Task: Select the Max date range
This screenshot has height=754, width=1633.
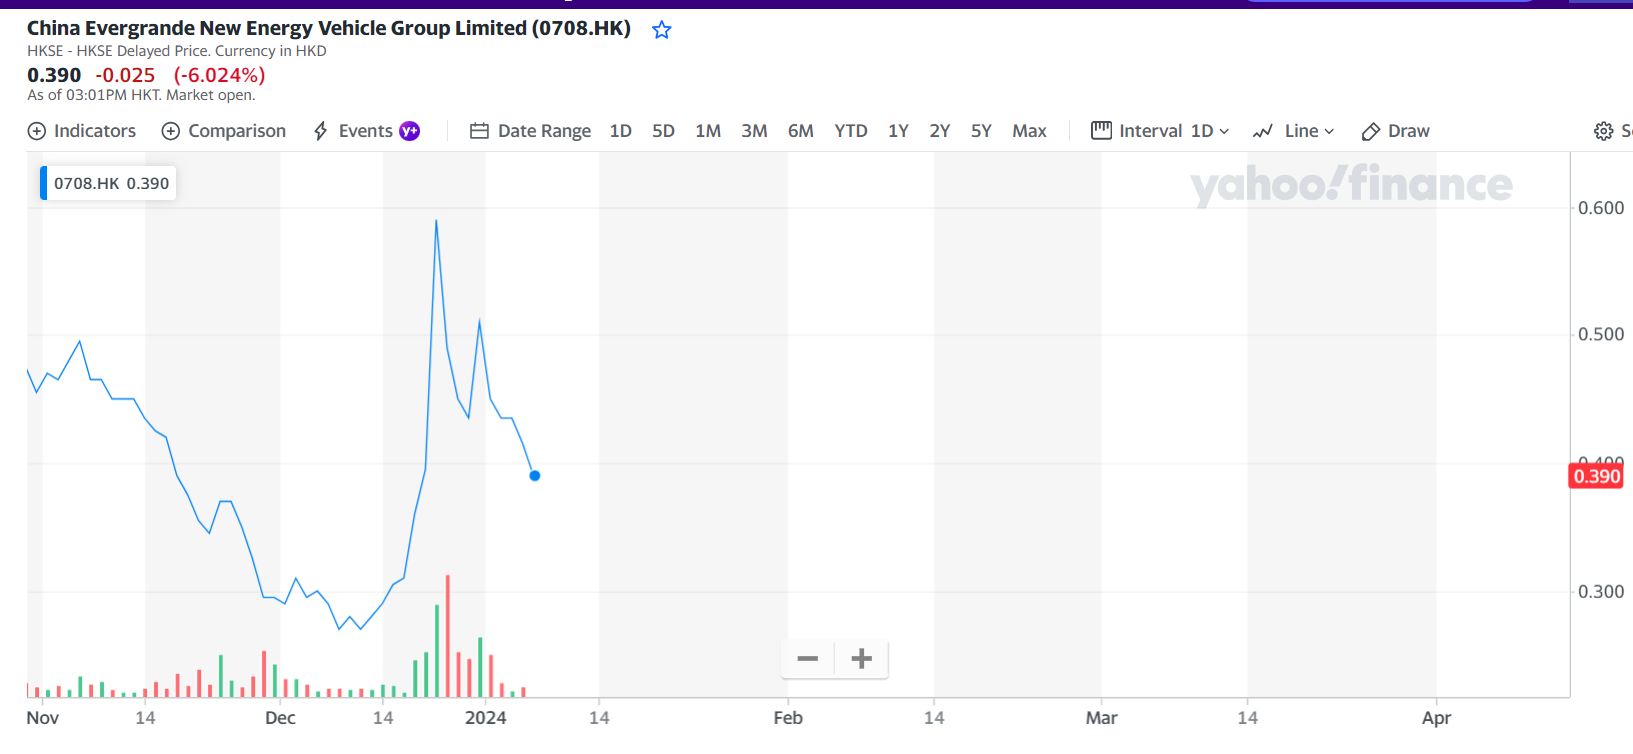Action: [1029, 131]
